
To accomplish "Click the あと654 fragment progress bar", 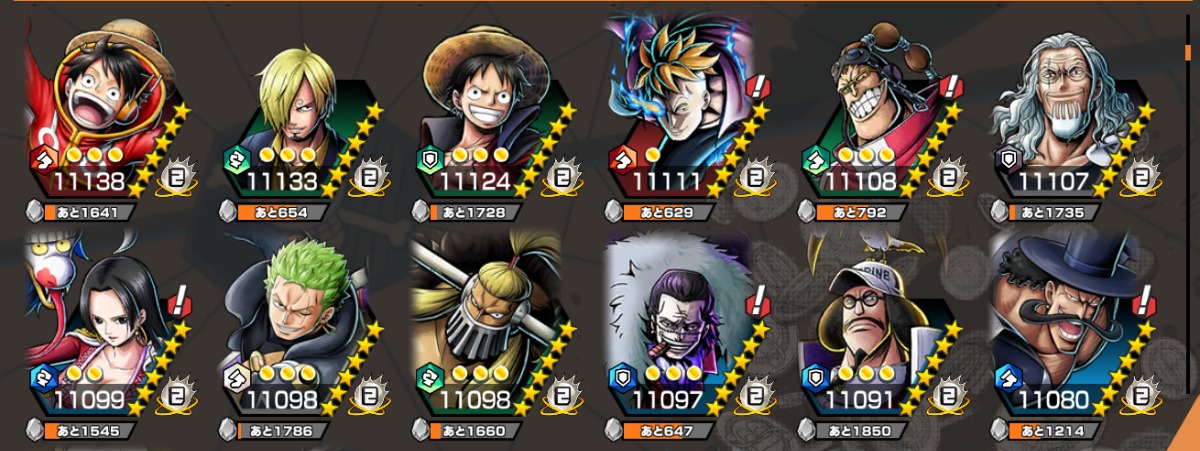I will [283, 212].
